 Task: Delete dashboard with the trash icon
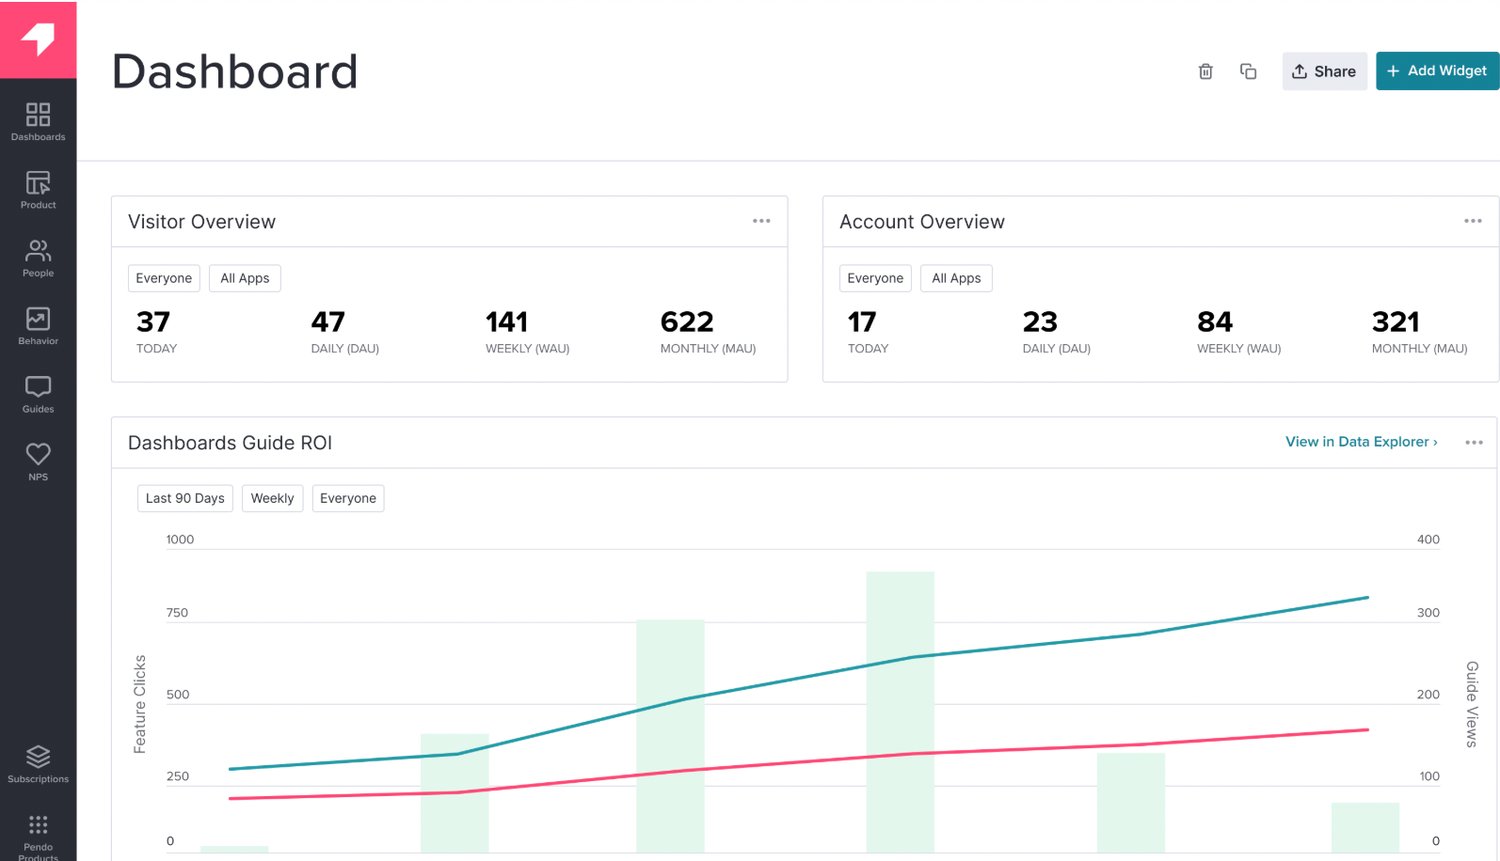1206,71
